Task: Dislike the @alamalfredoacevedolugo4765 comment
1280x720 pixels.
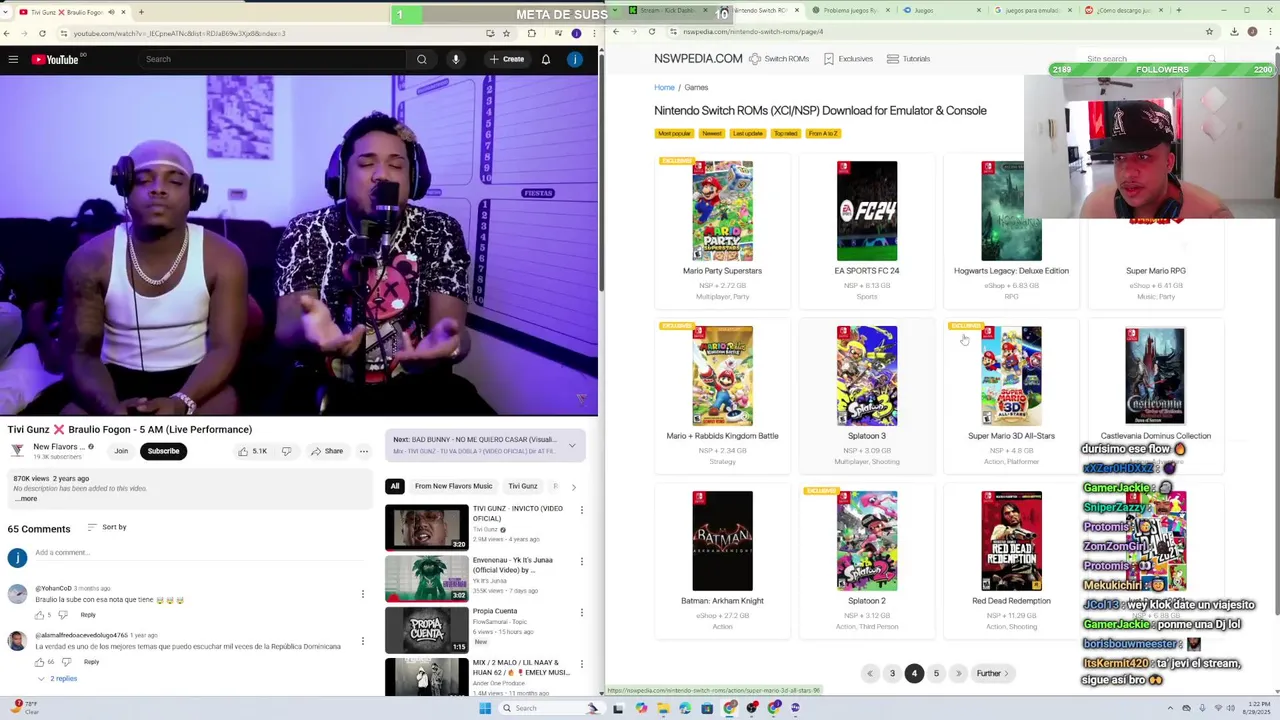Action: [x=67, y=662]
